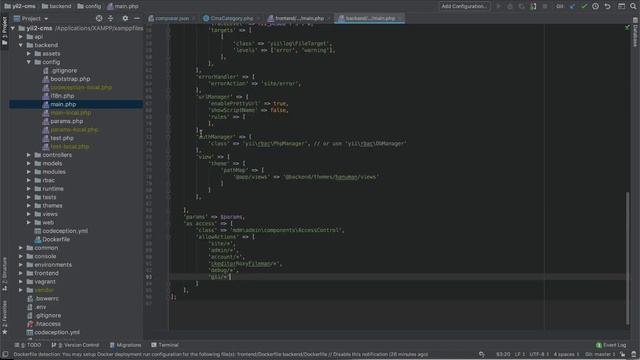
Task: Click the green Git commit checkmark
Action: pyautogui.click(x=584, y=6)
